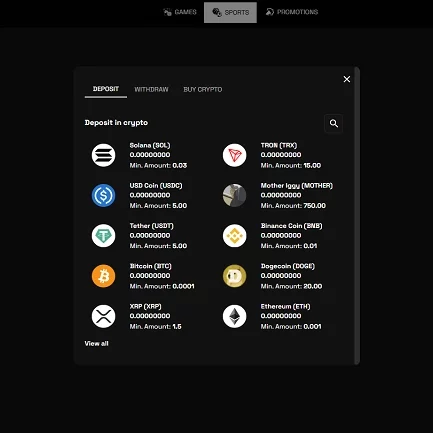Select the red TRON icon
Image resolution: width=433 pixels, height=433 pixels.
pos(235,155)
